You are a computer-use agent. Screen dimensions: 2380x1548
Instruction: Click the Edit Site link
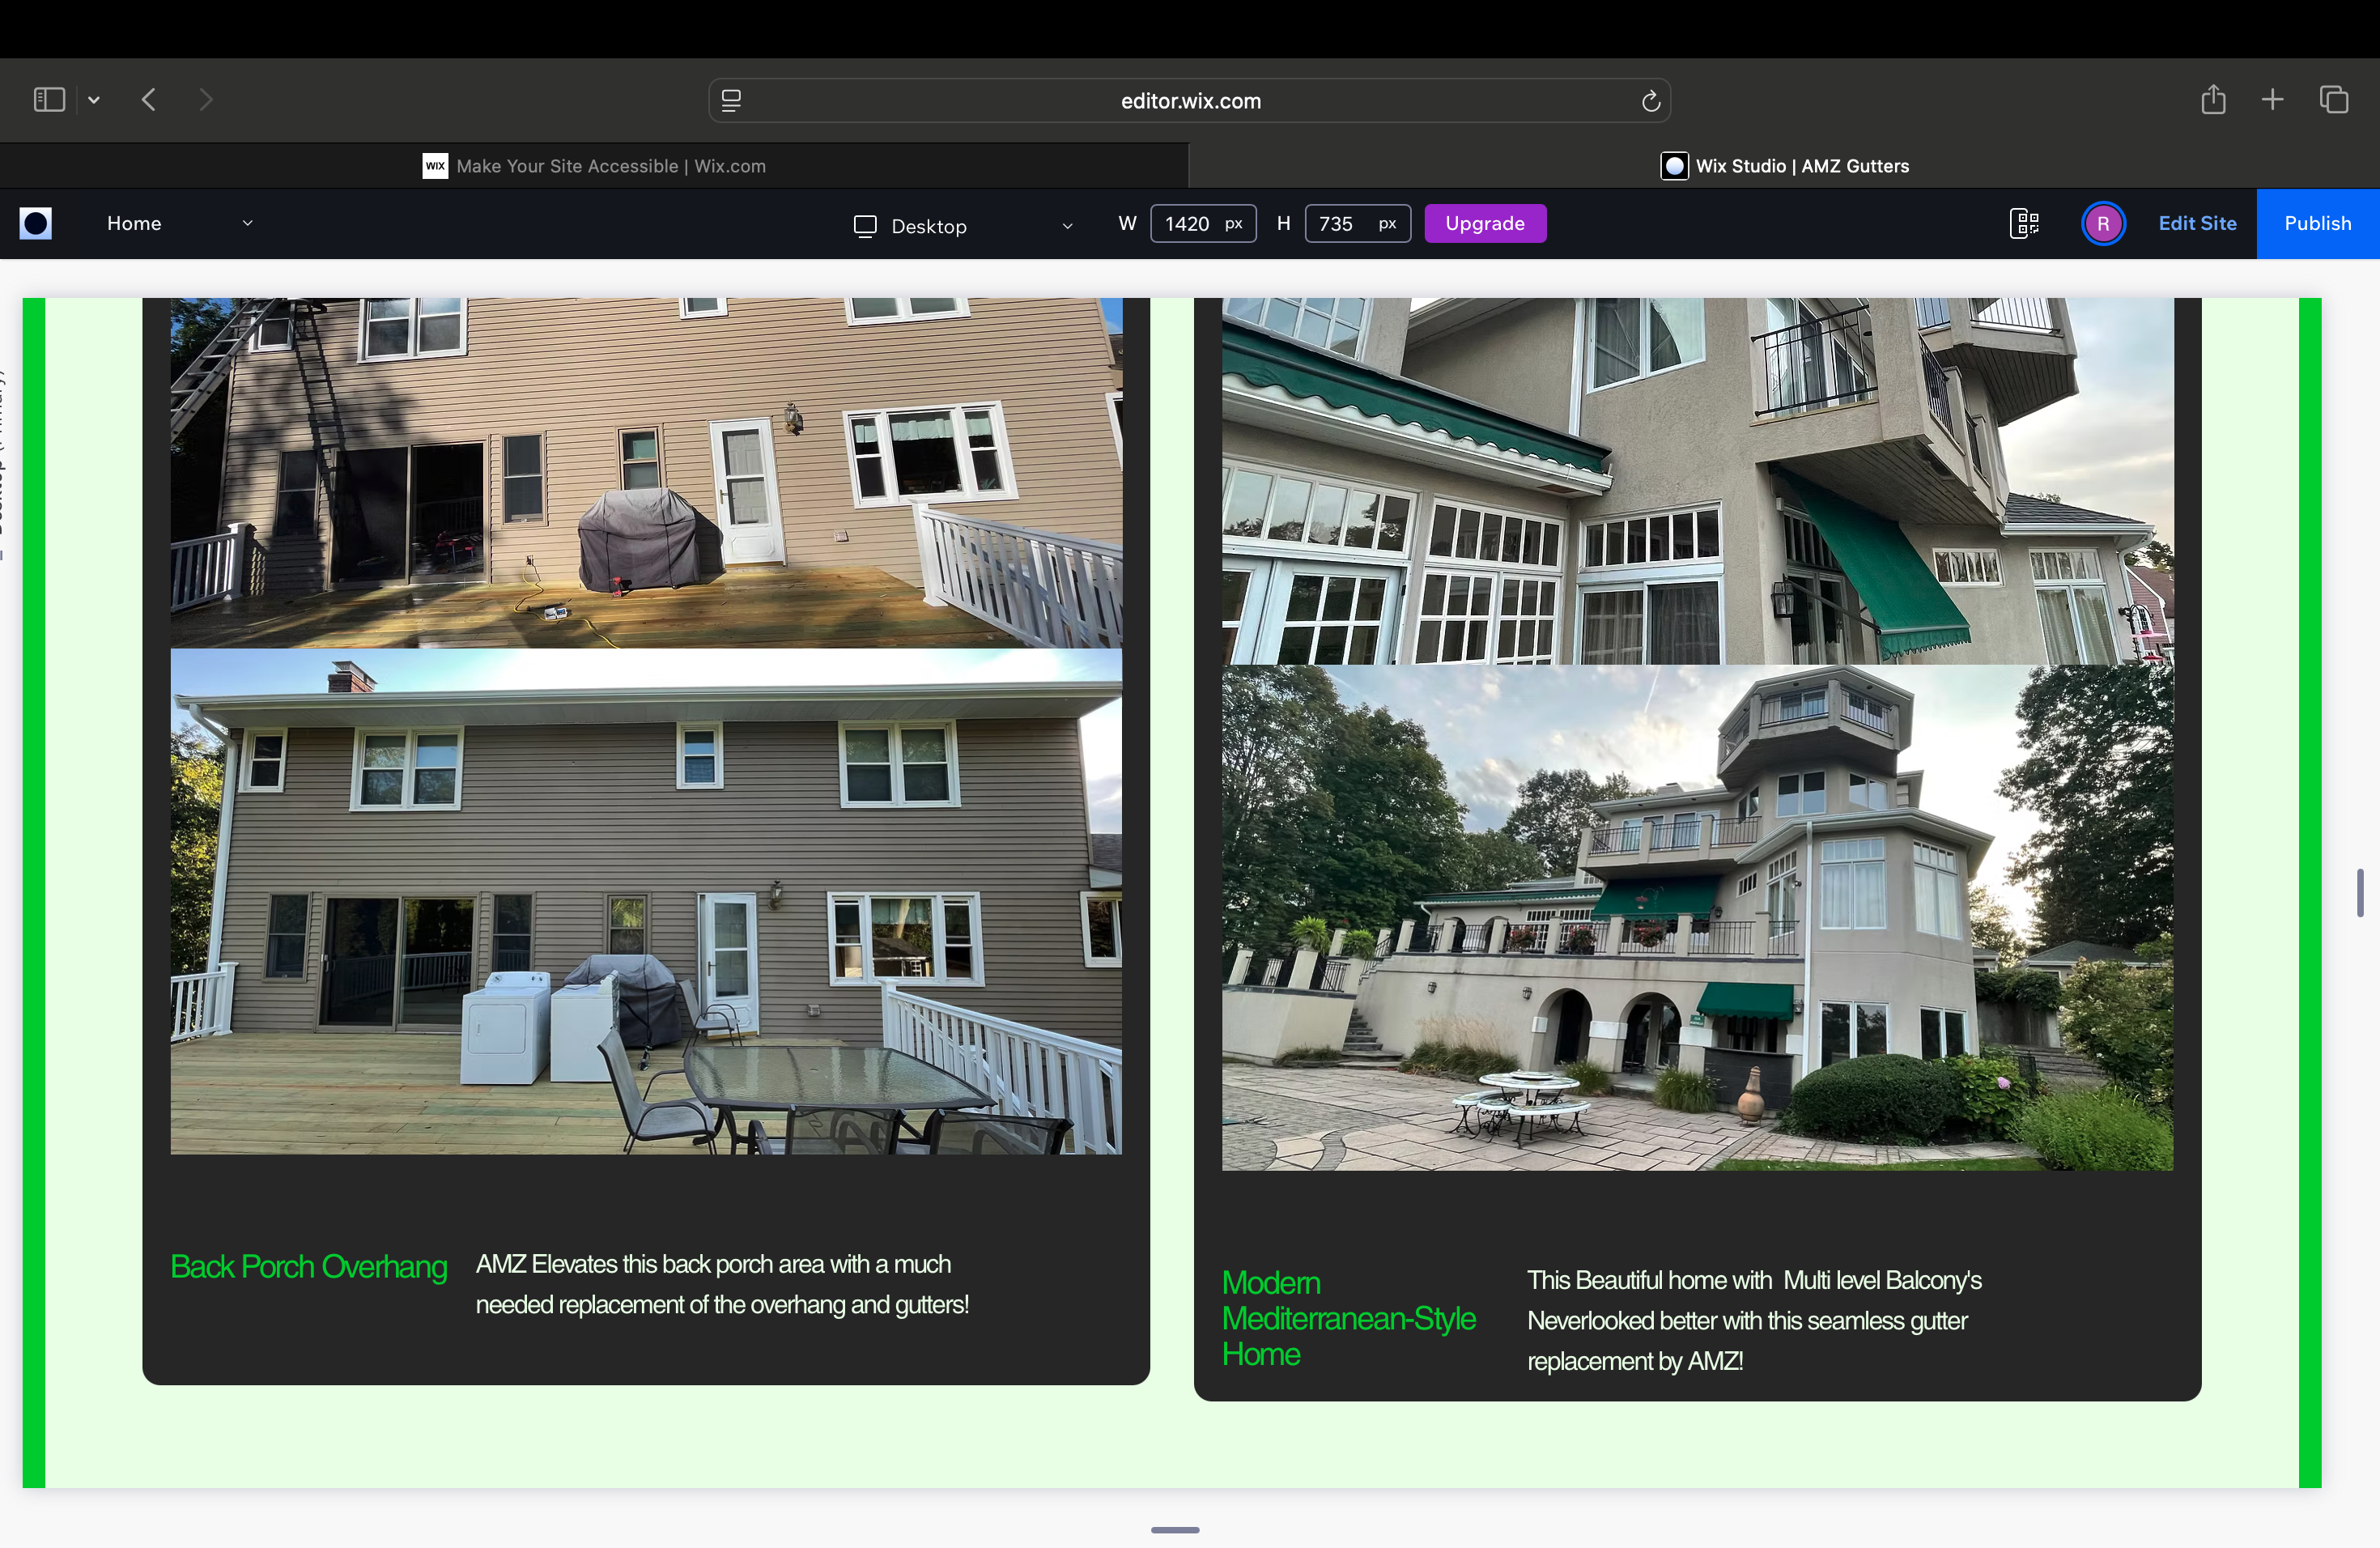point(2197,223)
